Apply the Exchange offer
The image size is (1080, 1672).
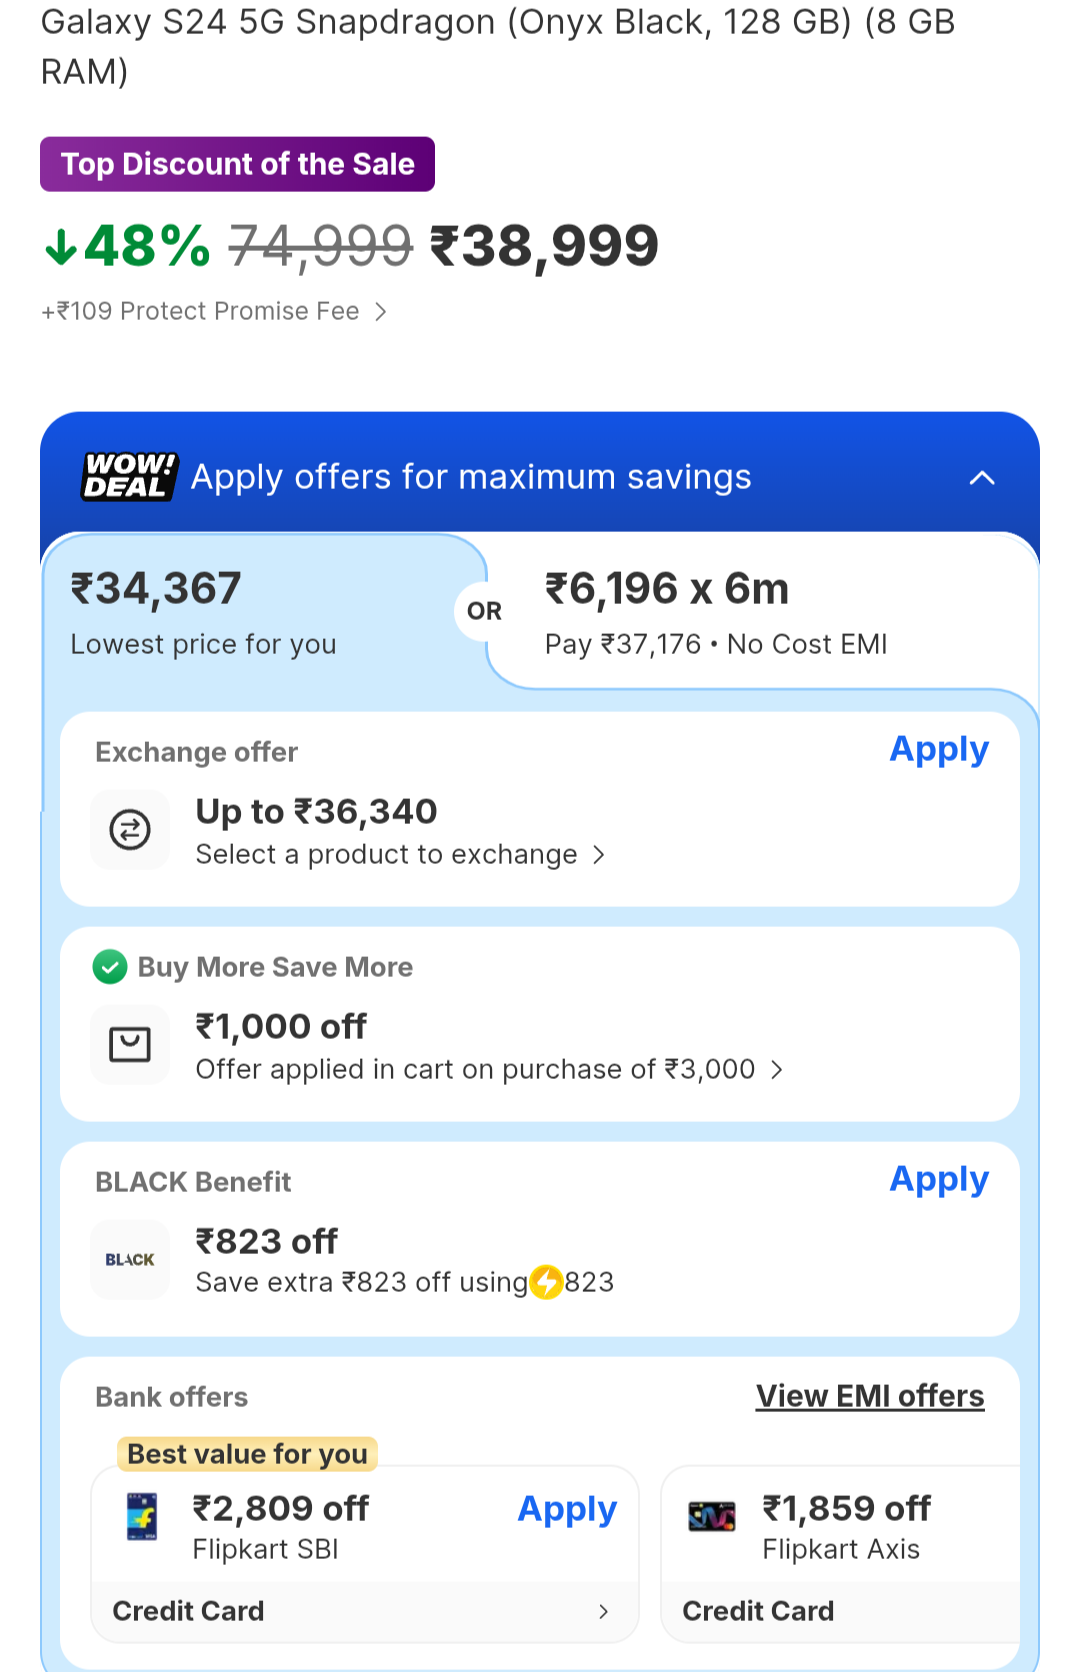point(939,750)
